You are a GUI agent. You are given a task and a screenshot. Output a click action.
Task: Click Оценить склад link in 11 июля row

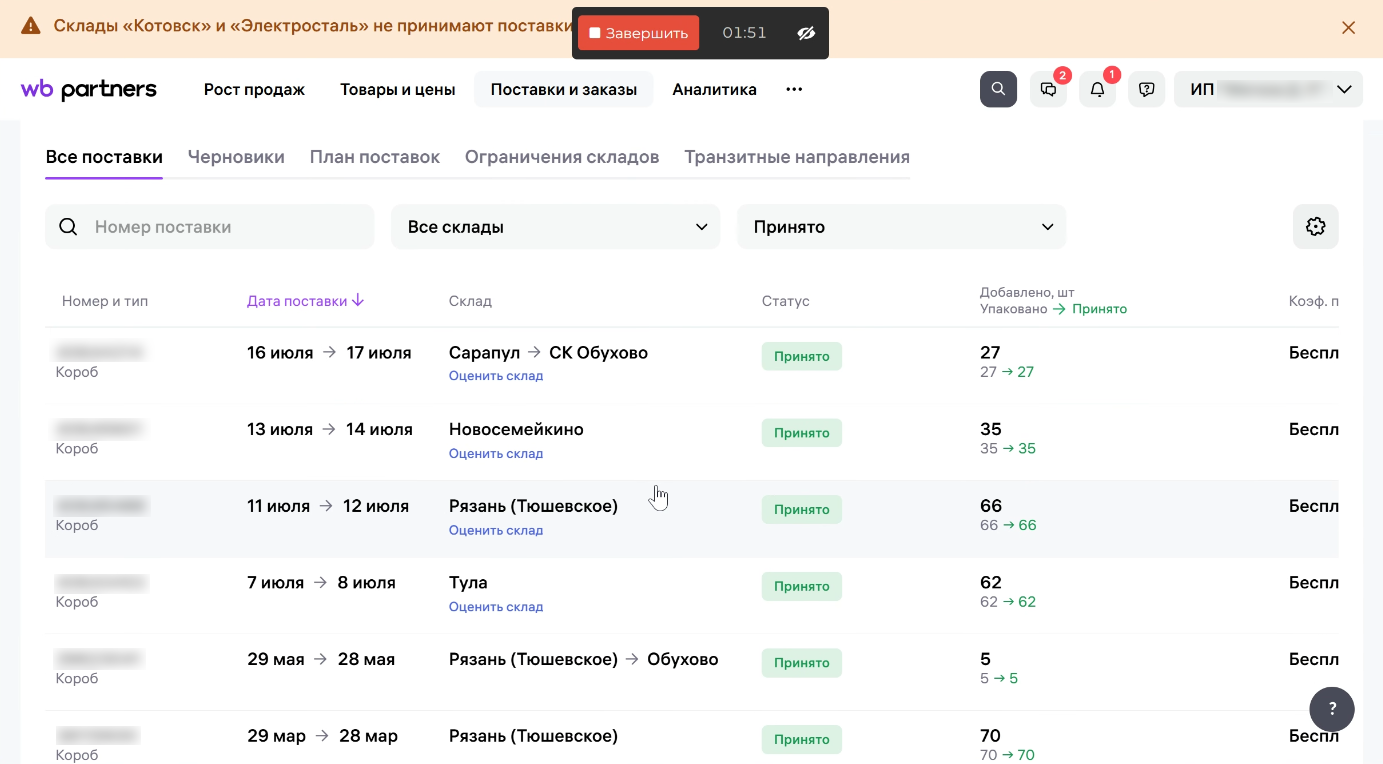click(x=496, y=530)
